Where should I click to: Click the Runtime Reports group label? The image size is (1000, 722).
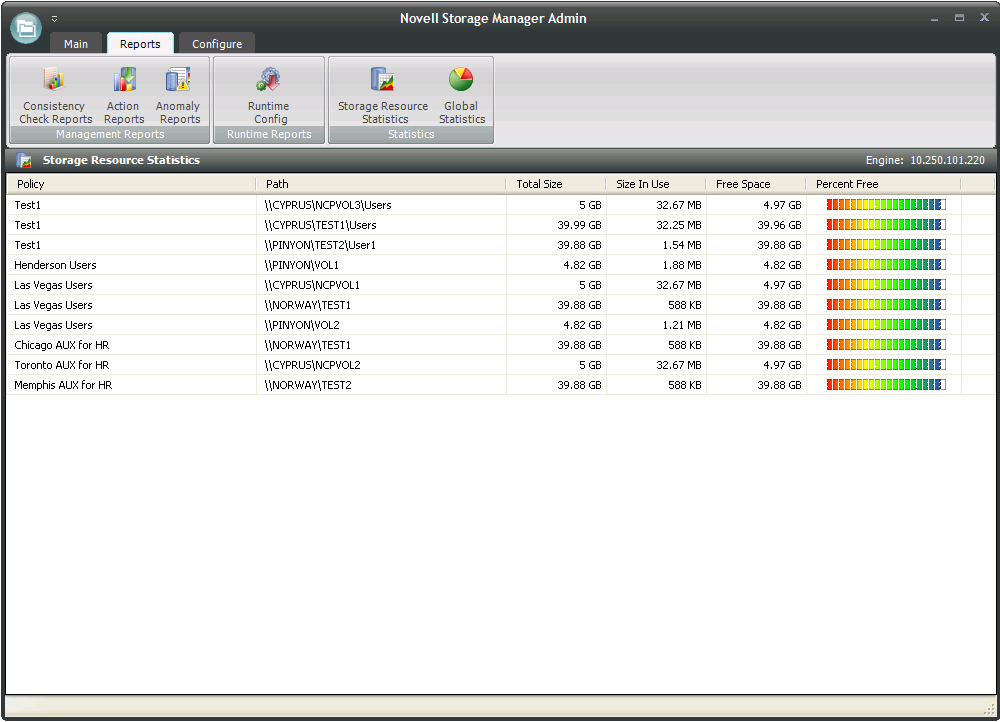(x=269, y=134)
